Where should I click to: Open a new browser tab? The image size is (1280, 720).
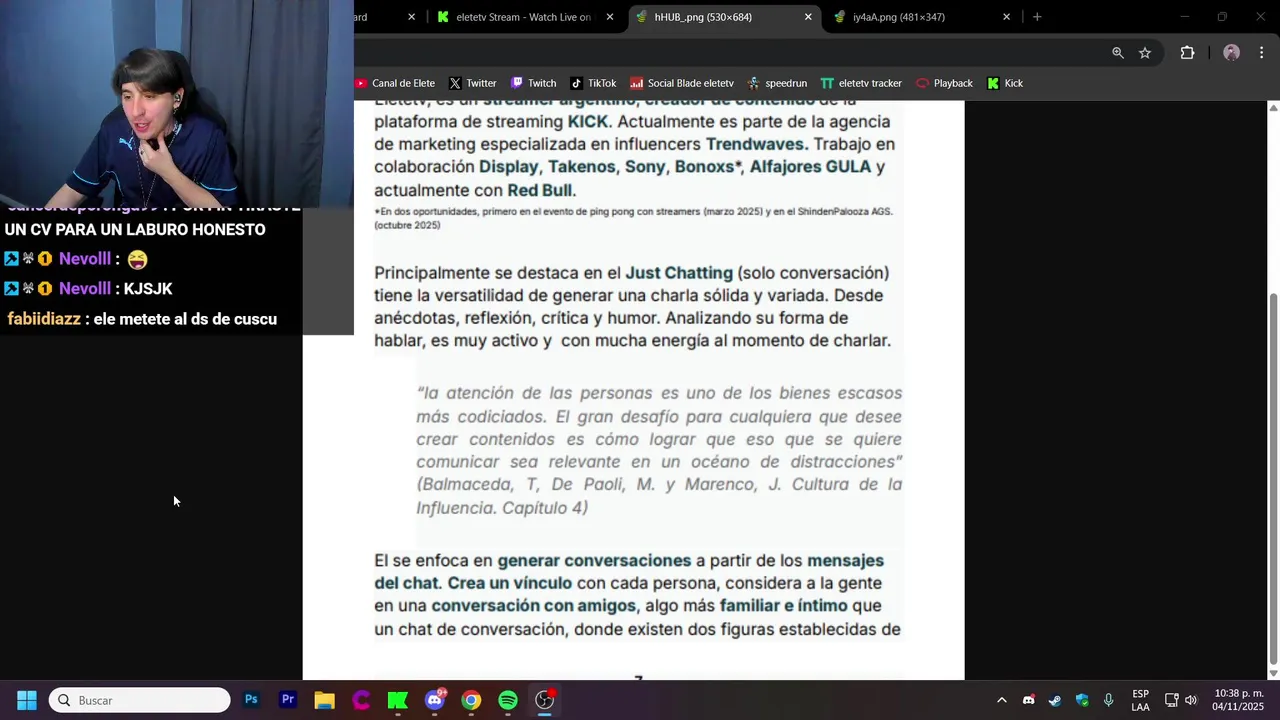click(1037, 17)
